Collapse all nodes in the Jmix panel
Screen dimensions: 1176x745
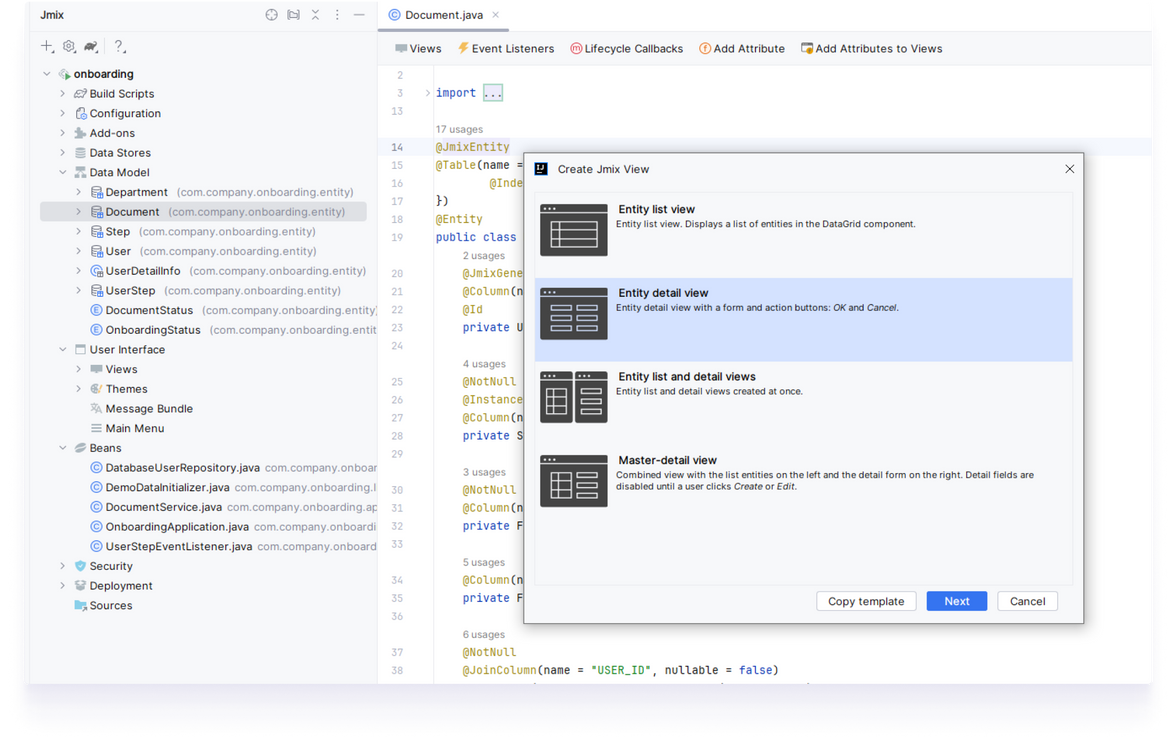[316, 15]
